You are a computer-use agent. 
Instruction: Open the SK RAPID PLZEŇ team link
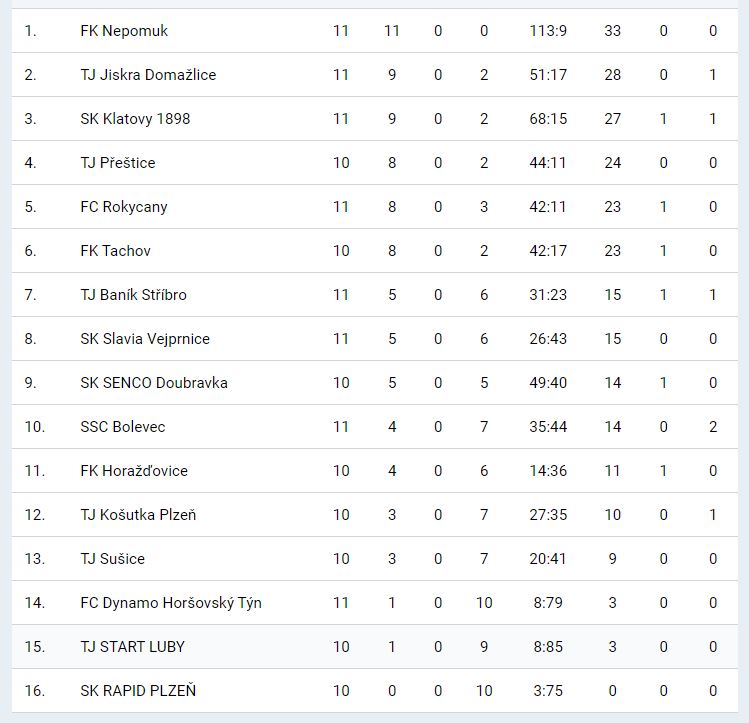[138, 691]
